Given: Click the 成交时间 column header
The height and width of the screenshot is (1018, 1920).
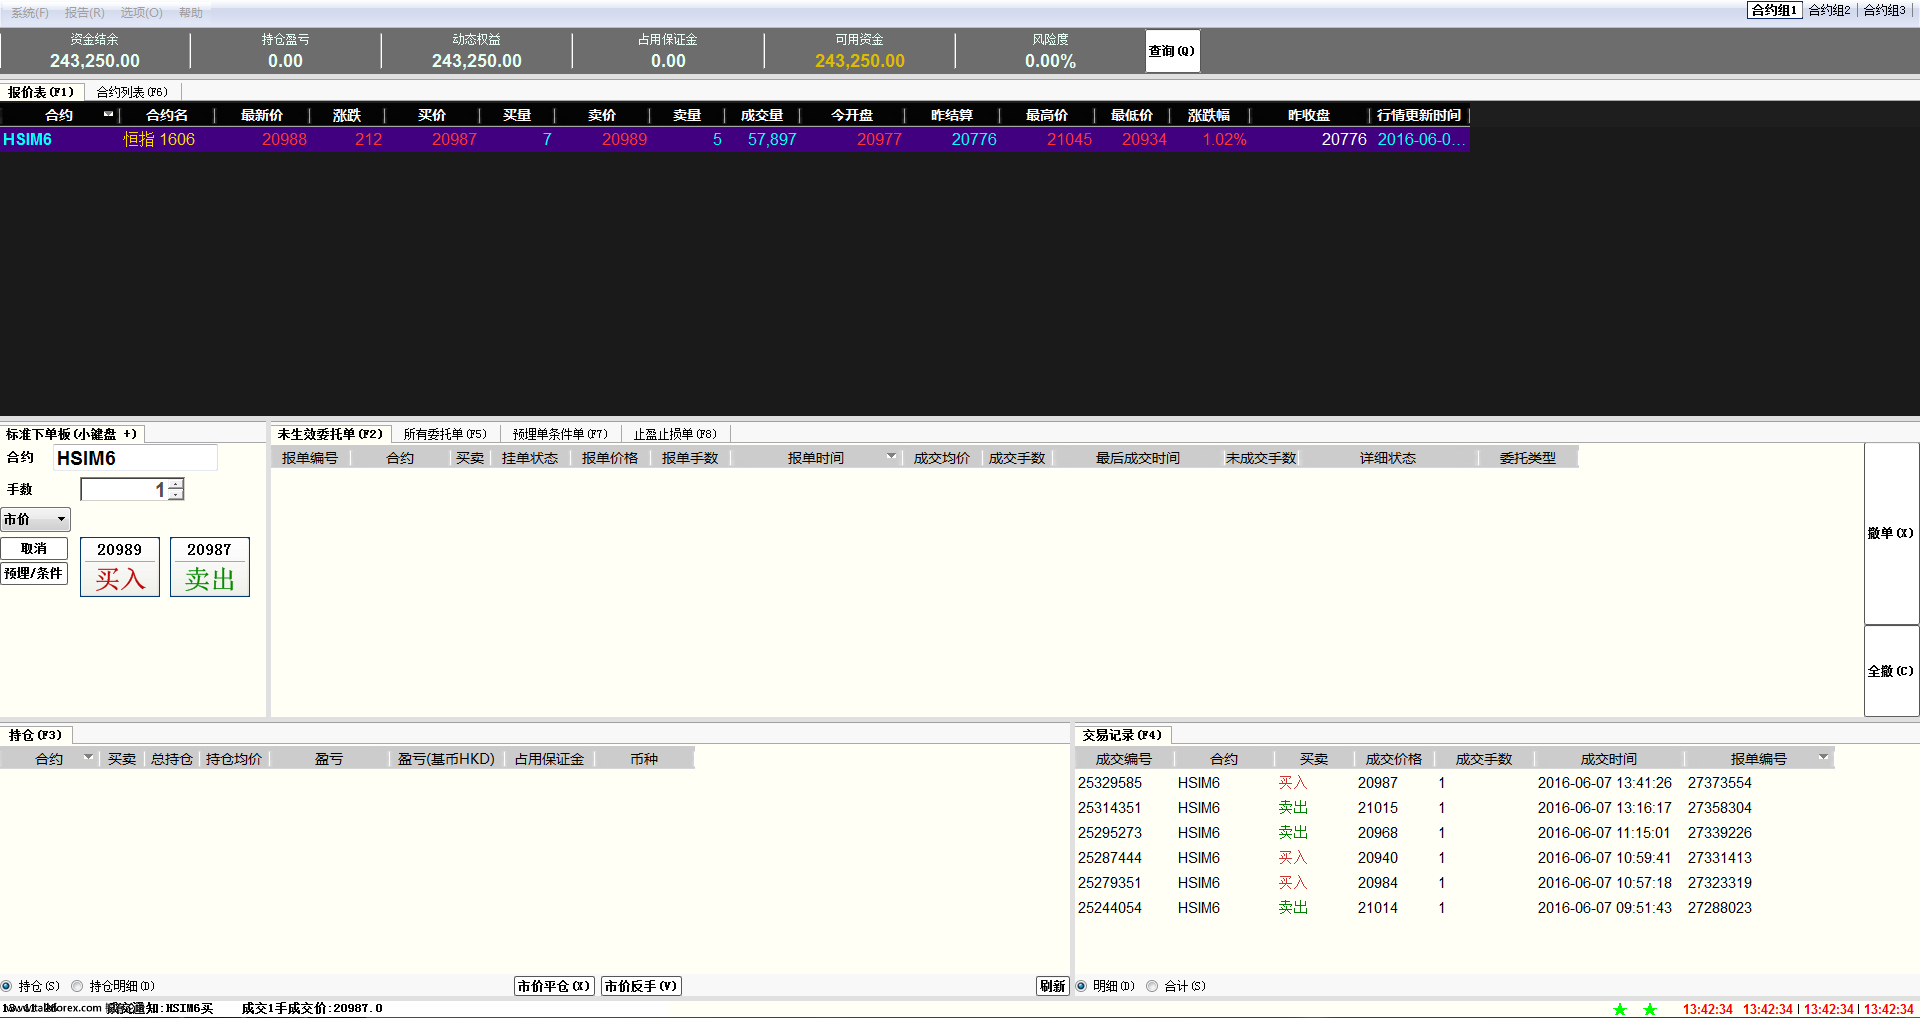Looking at the screenshot, I should (1609, 759).
